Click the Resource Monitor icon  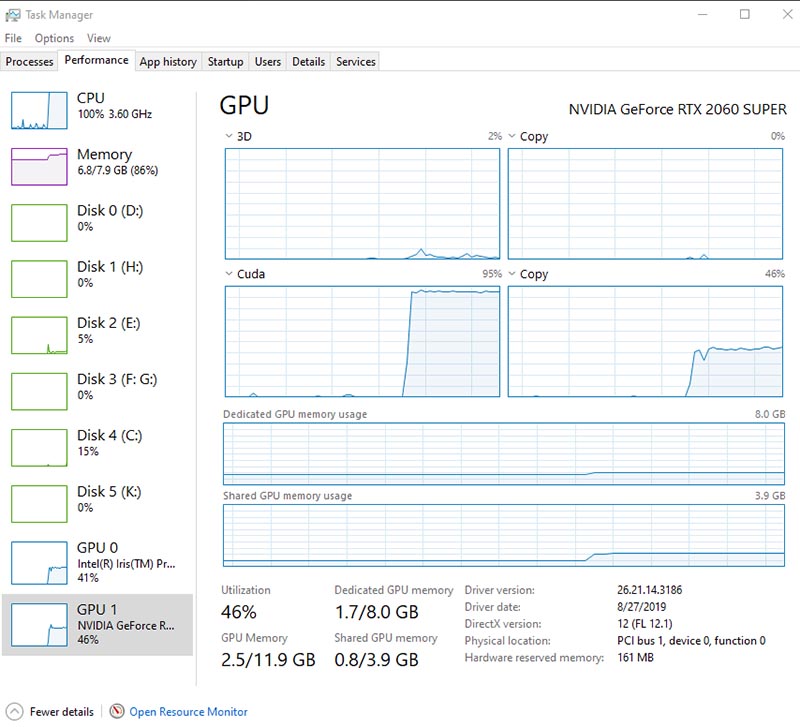[117, 711]
